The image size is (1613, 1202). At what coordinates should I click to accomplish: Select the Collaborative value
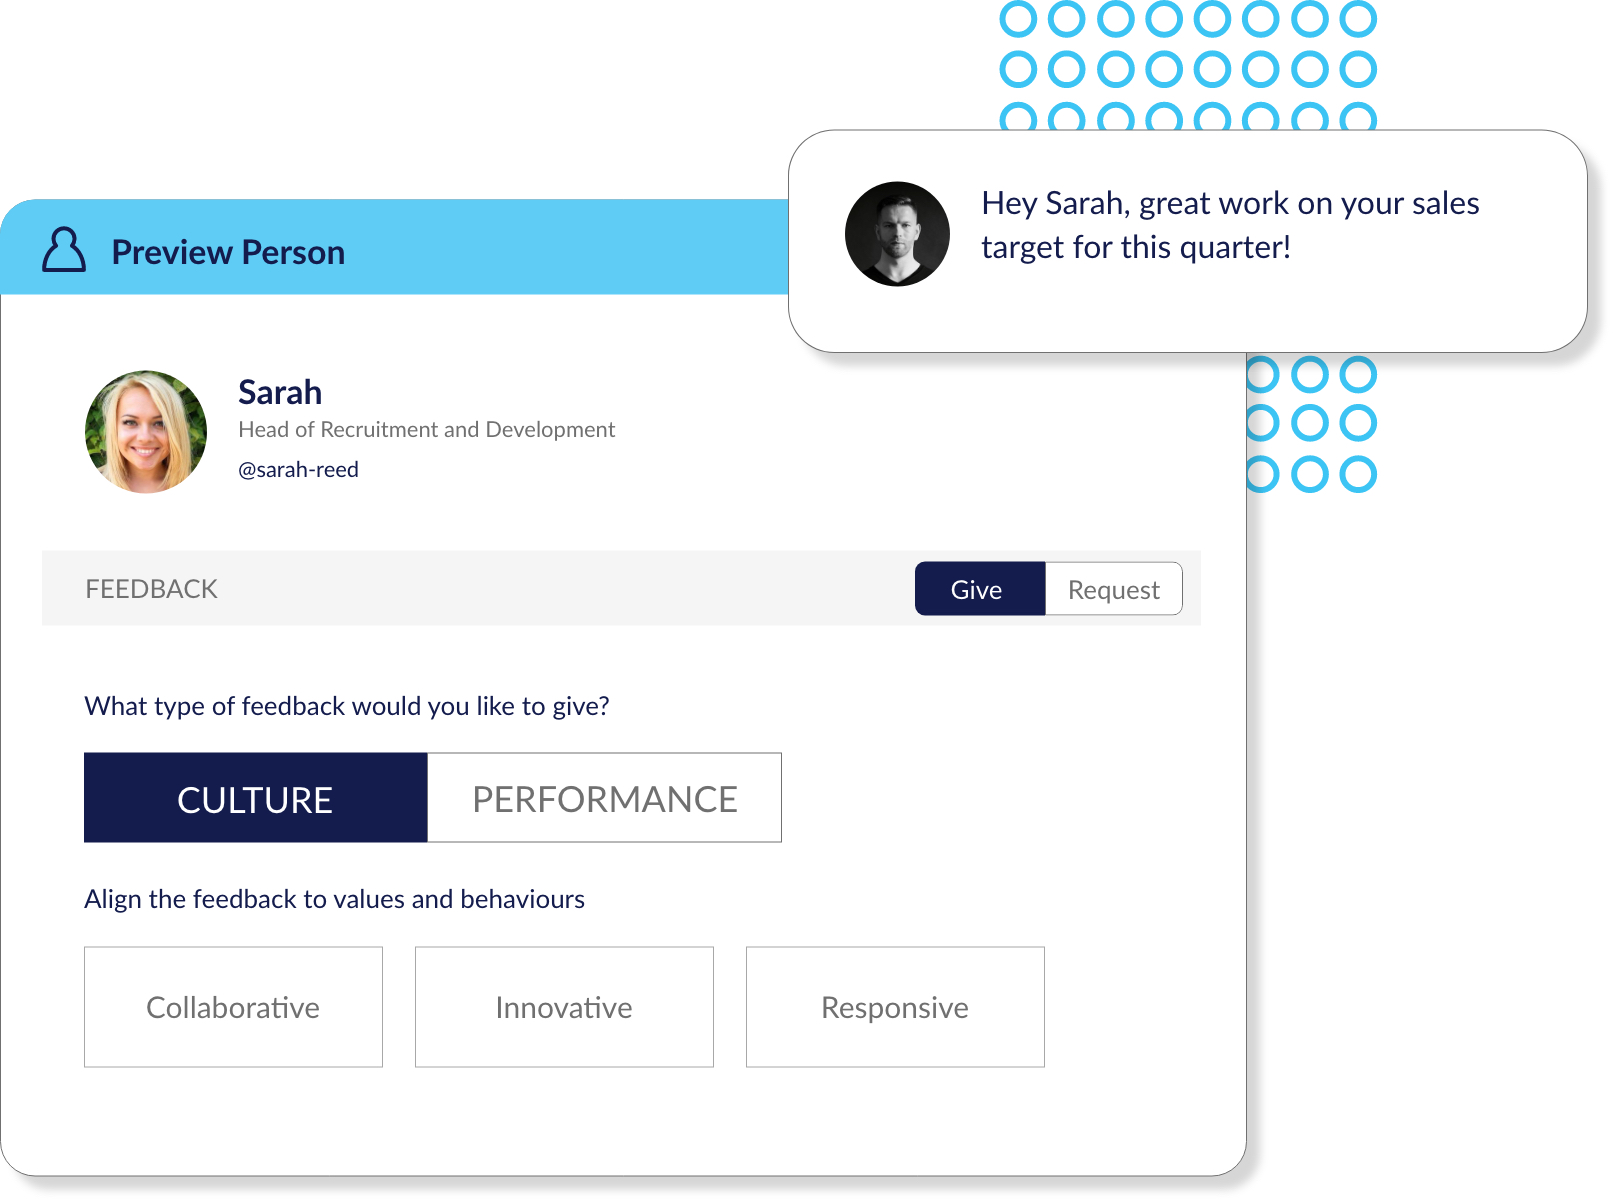point(233,1007)
